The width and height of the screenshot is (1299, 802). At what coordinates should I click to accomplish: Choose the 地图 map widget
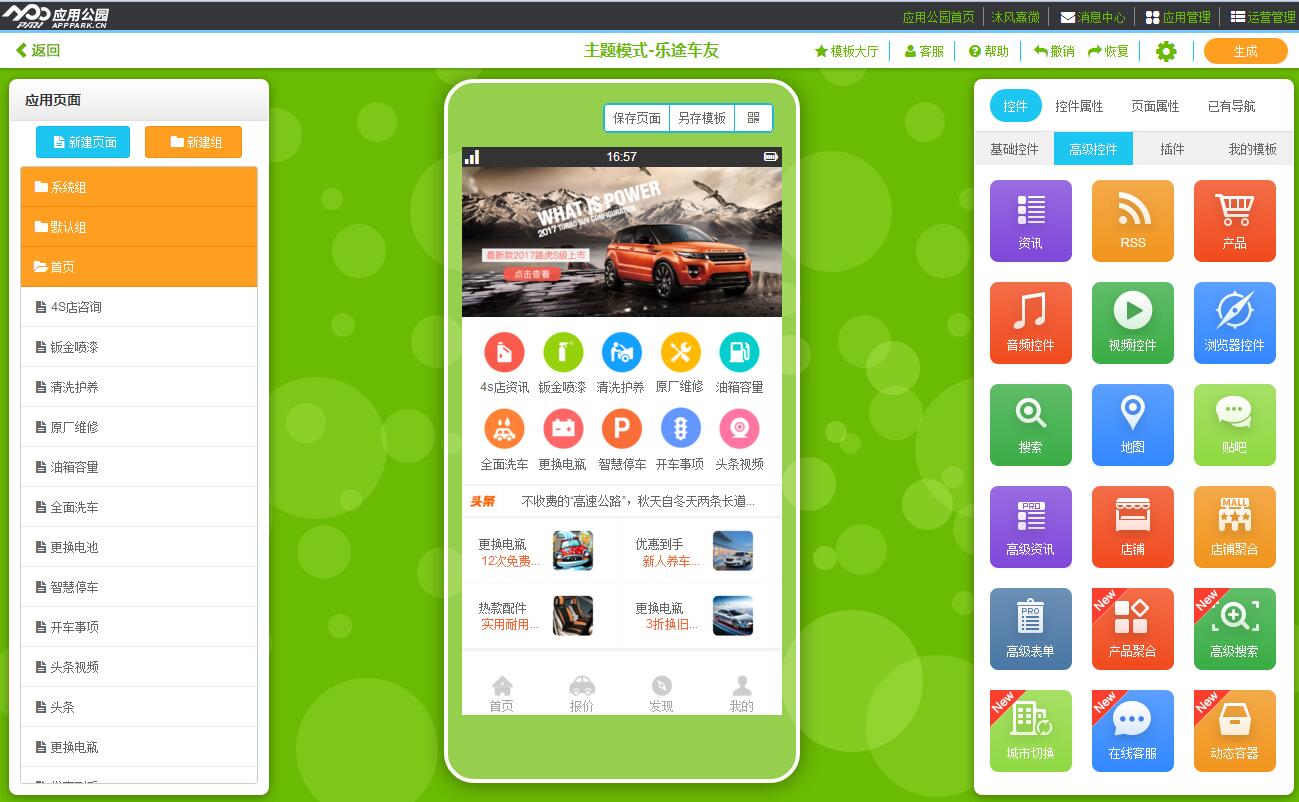pos(1132,425)
